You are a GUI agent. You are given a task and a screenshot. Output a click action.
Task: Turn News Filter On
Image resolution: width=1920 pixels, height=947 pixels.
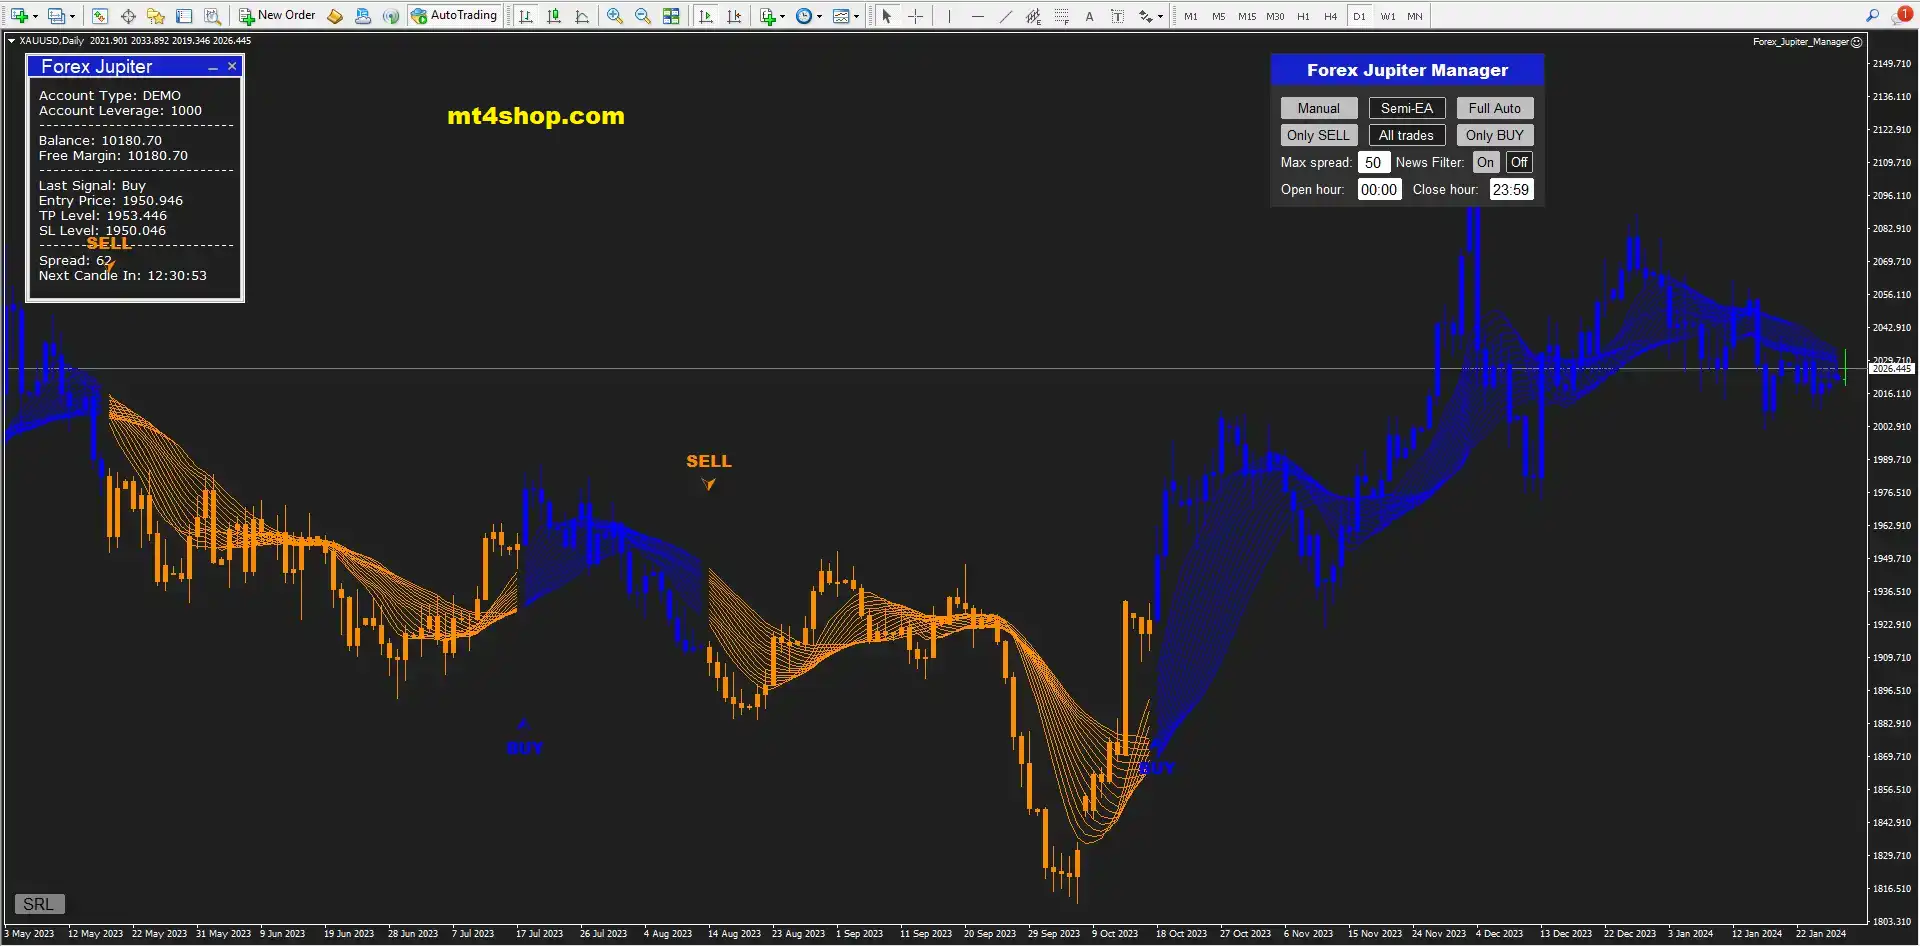pyautogui.click(x=1485, y=162)
